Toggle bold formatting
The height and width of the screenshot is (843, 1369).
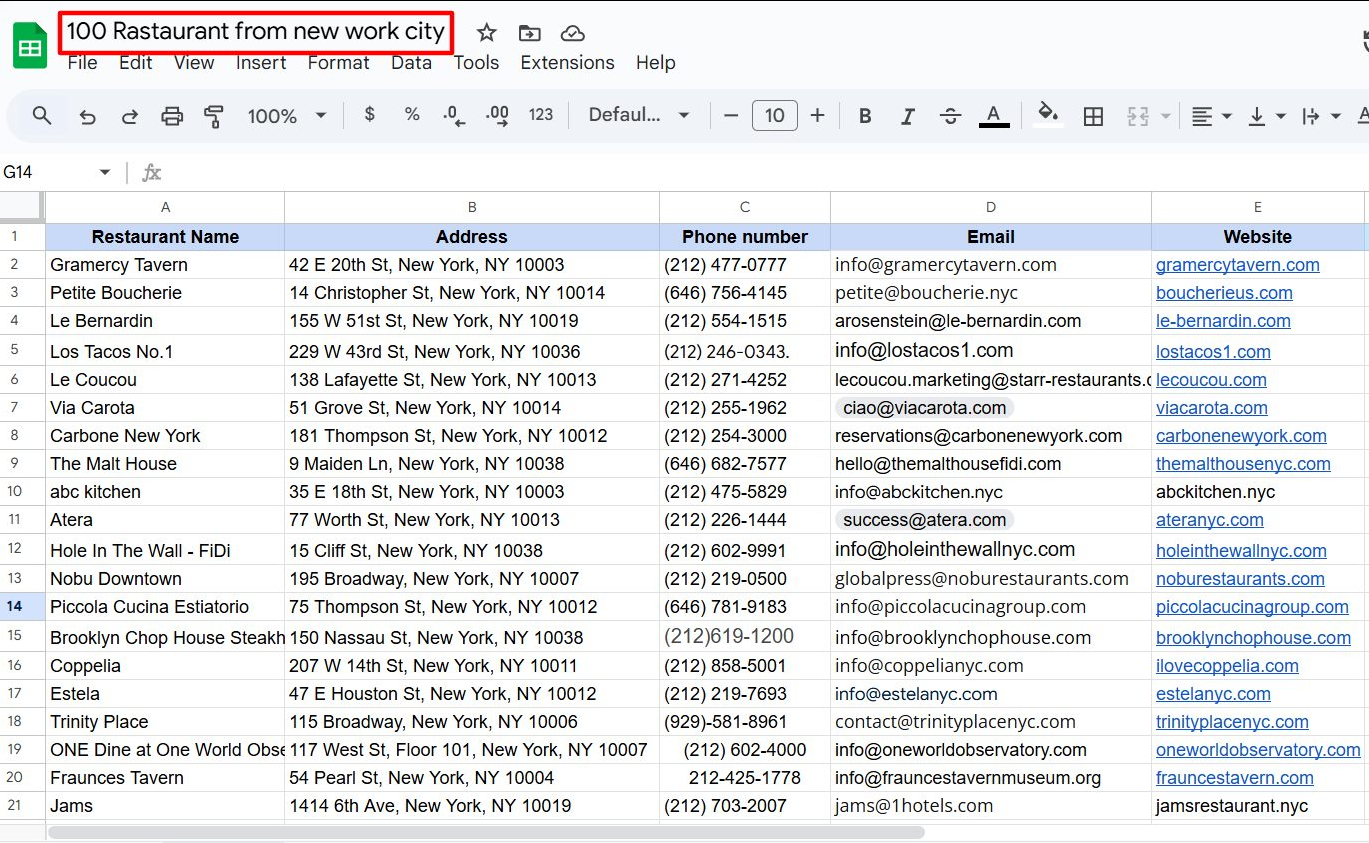(x=864, y=115)
